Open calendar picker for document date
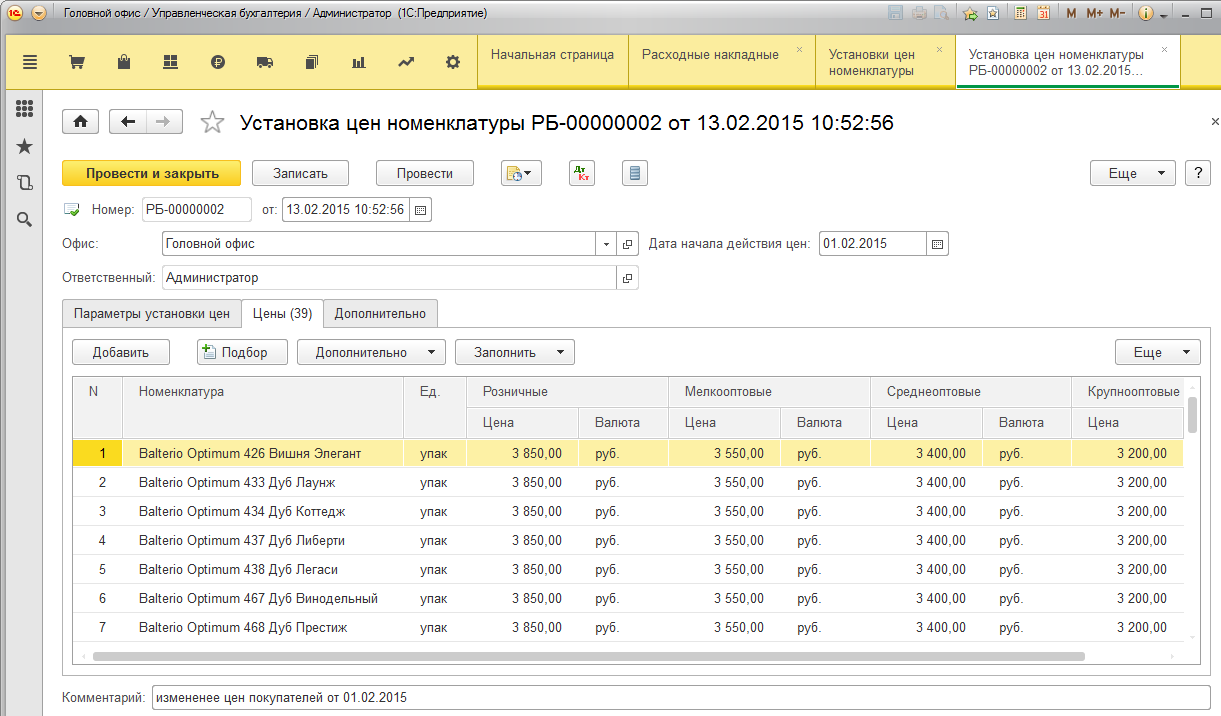The height and width of the screenshot is (716, 1221). [x=421, y=210]
